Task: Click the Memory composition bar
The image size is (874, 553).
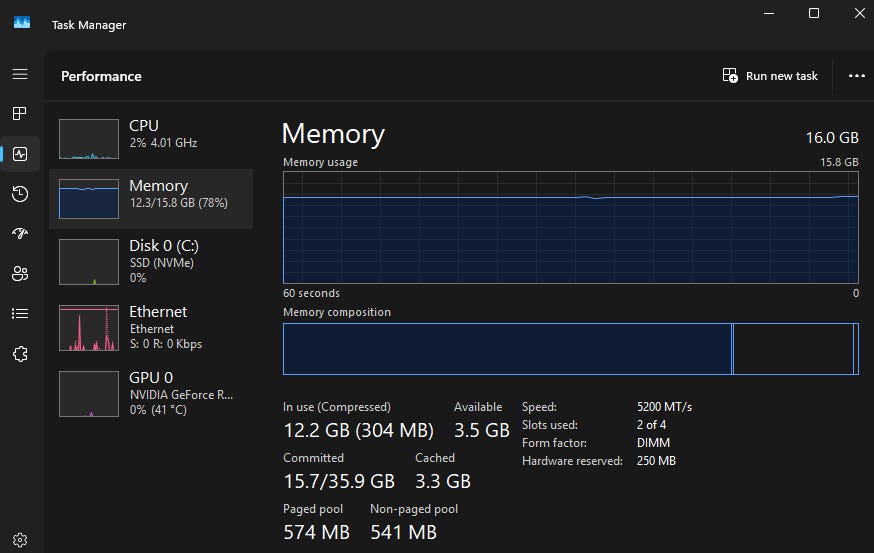Action: point(570,348)
